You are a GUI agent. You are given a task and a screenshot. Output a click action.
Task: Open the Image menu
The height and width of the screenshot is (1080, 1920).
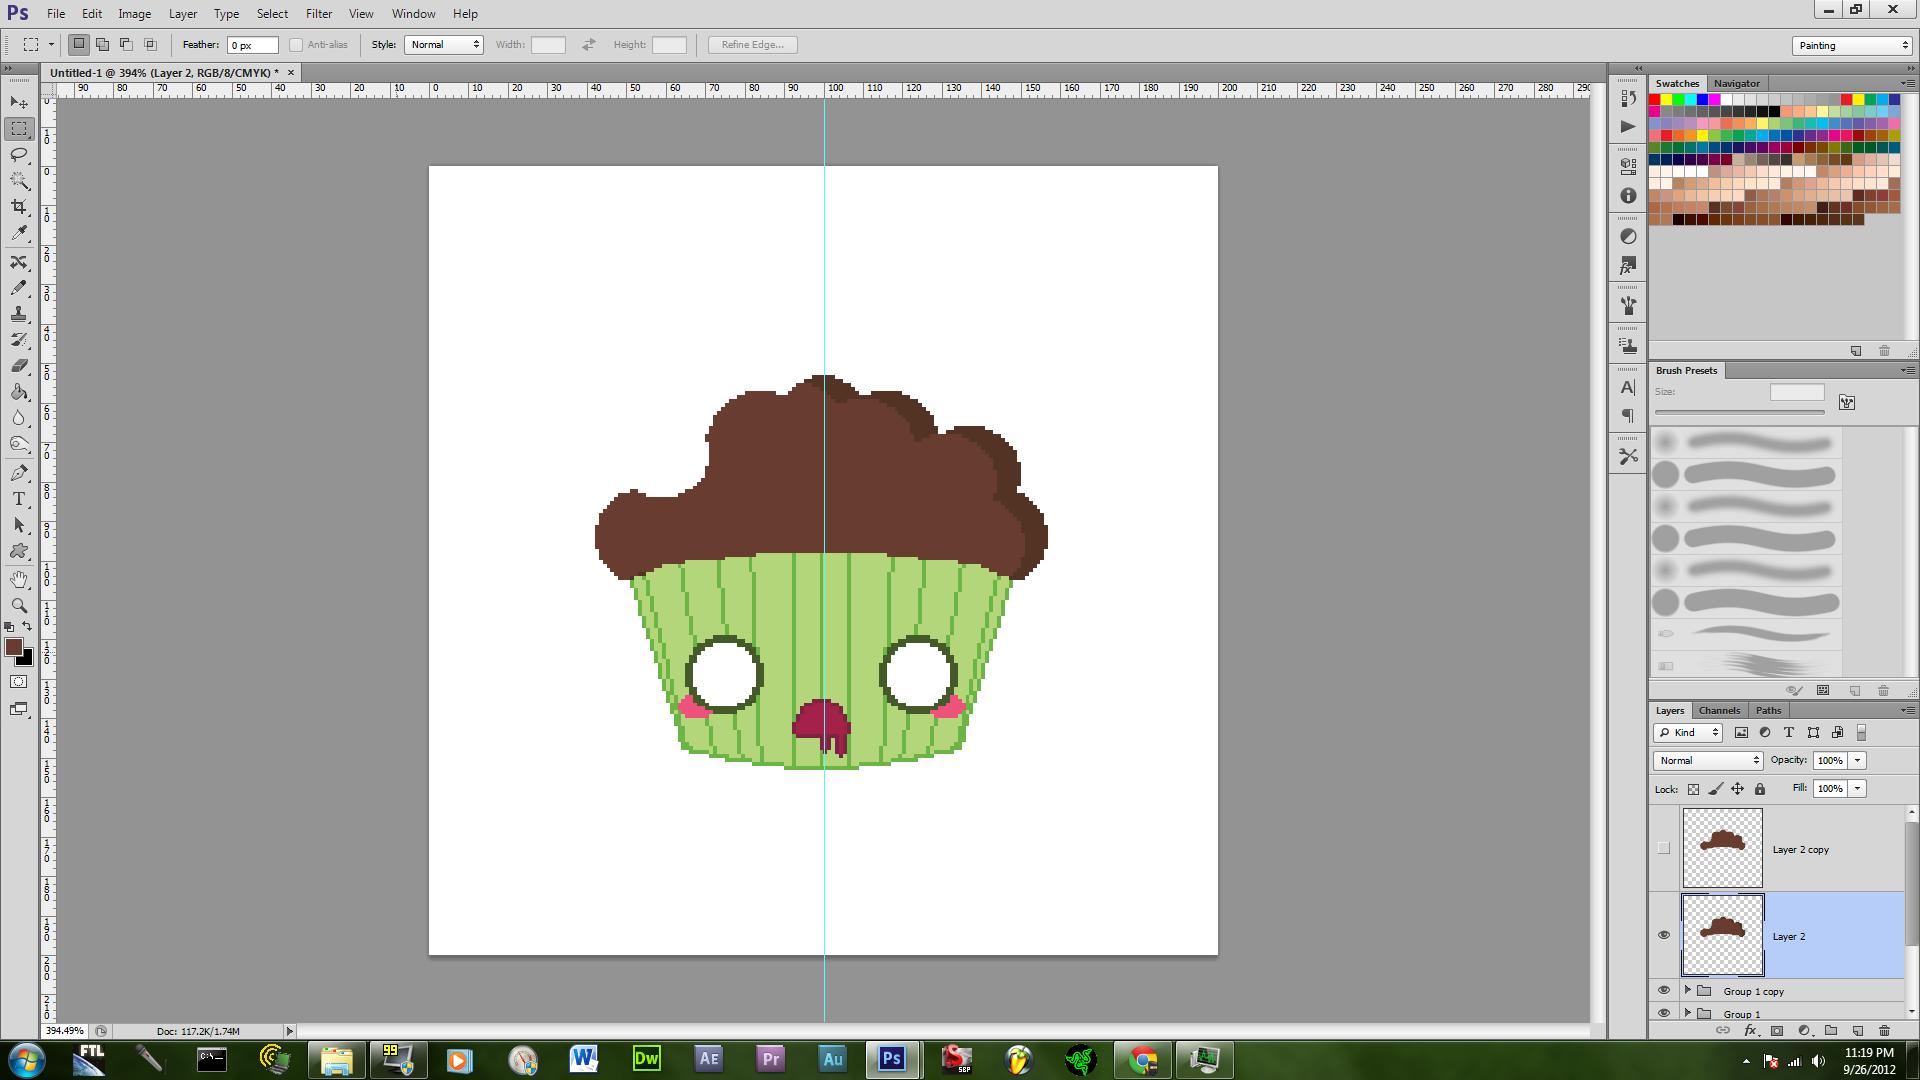coord(134,14)
